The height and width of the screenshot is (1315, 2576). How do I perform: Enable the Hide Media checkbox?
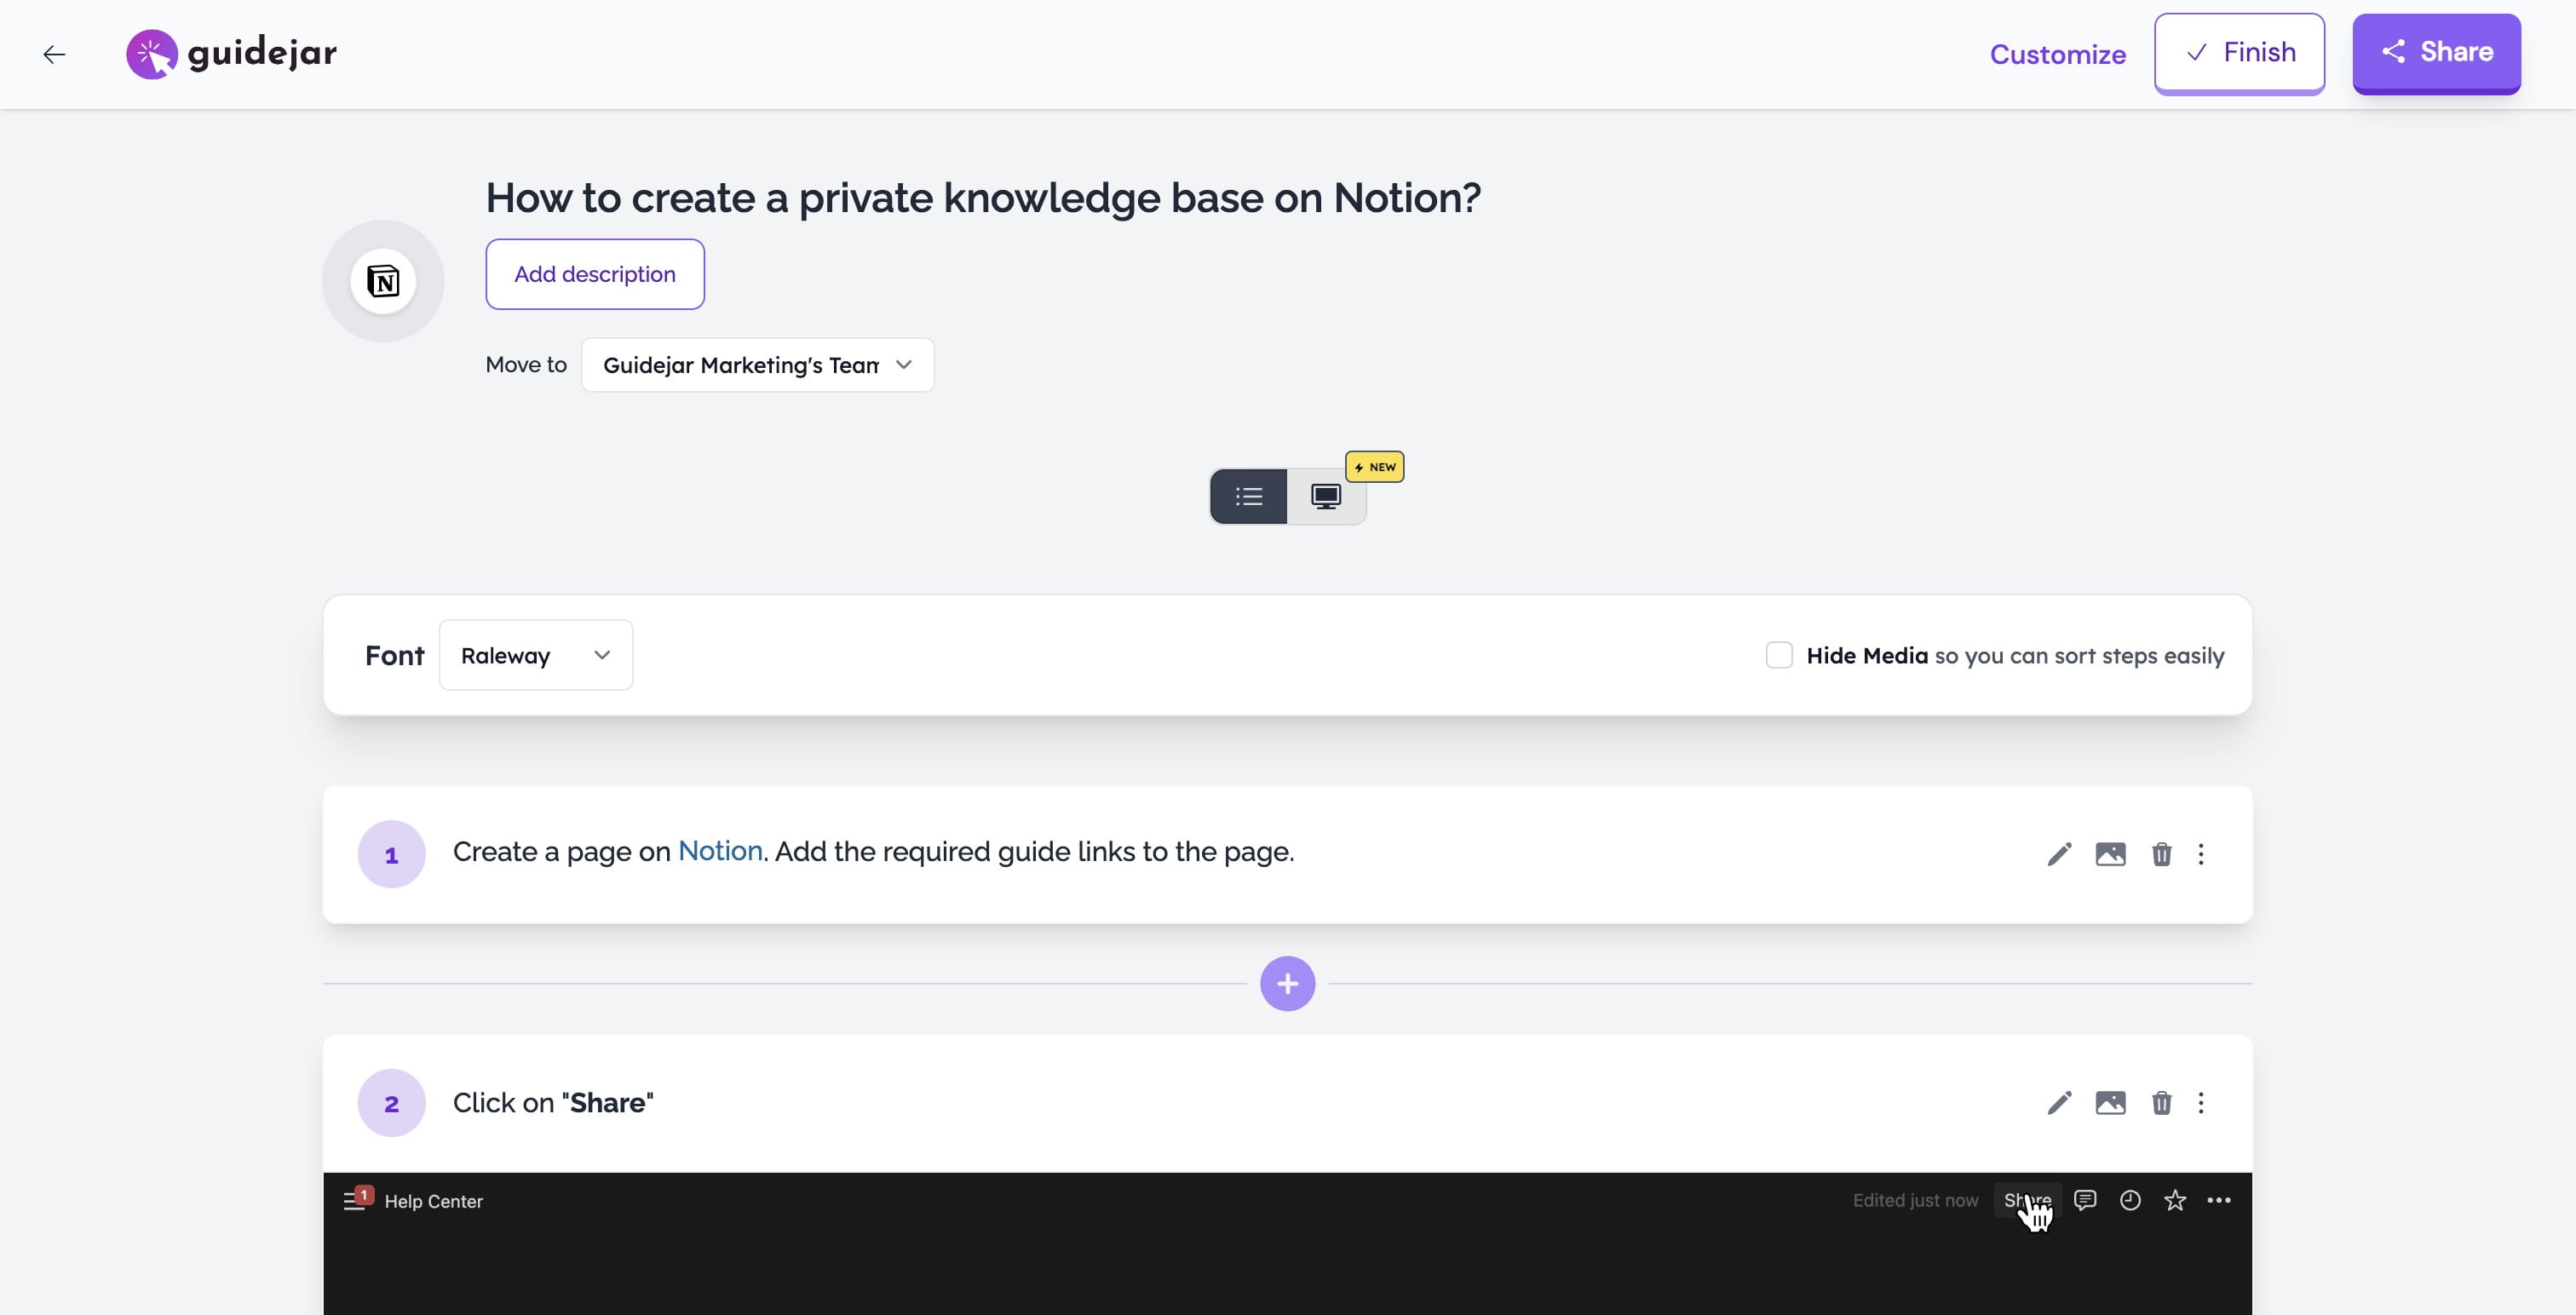click(1779, 655)
